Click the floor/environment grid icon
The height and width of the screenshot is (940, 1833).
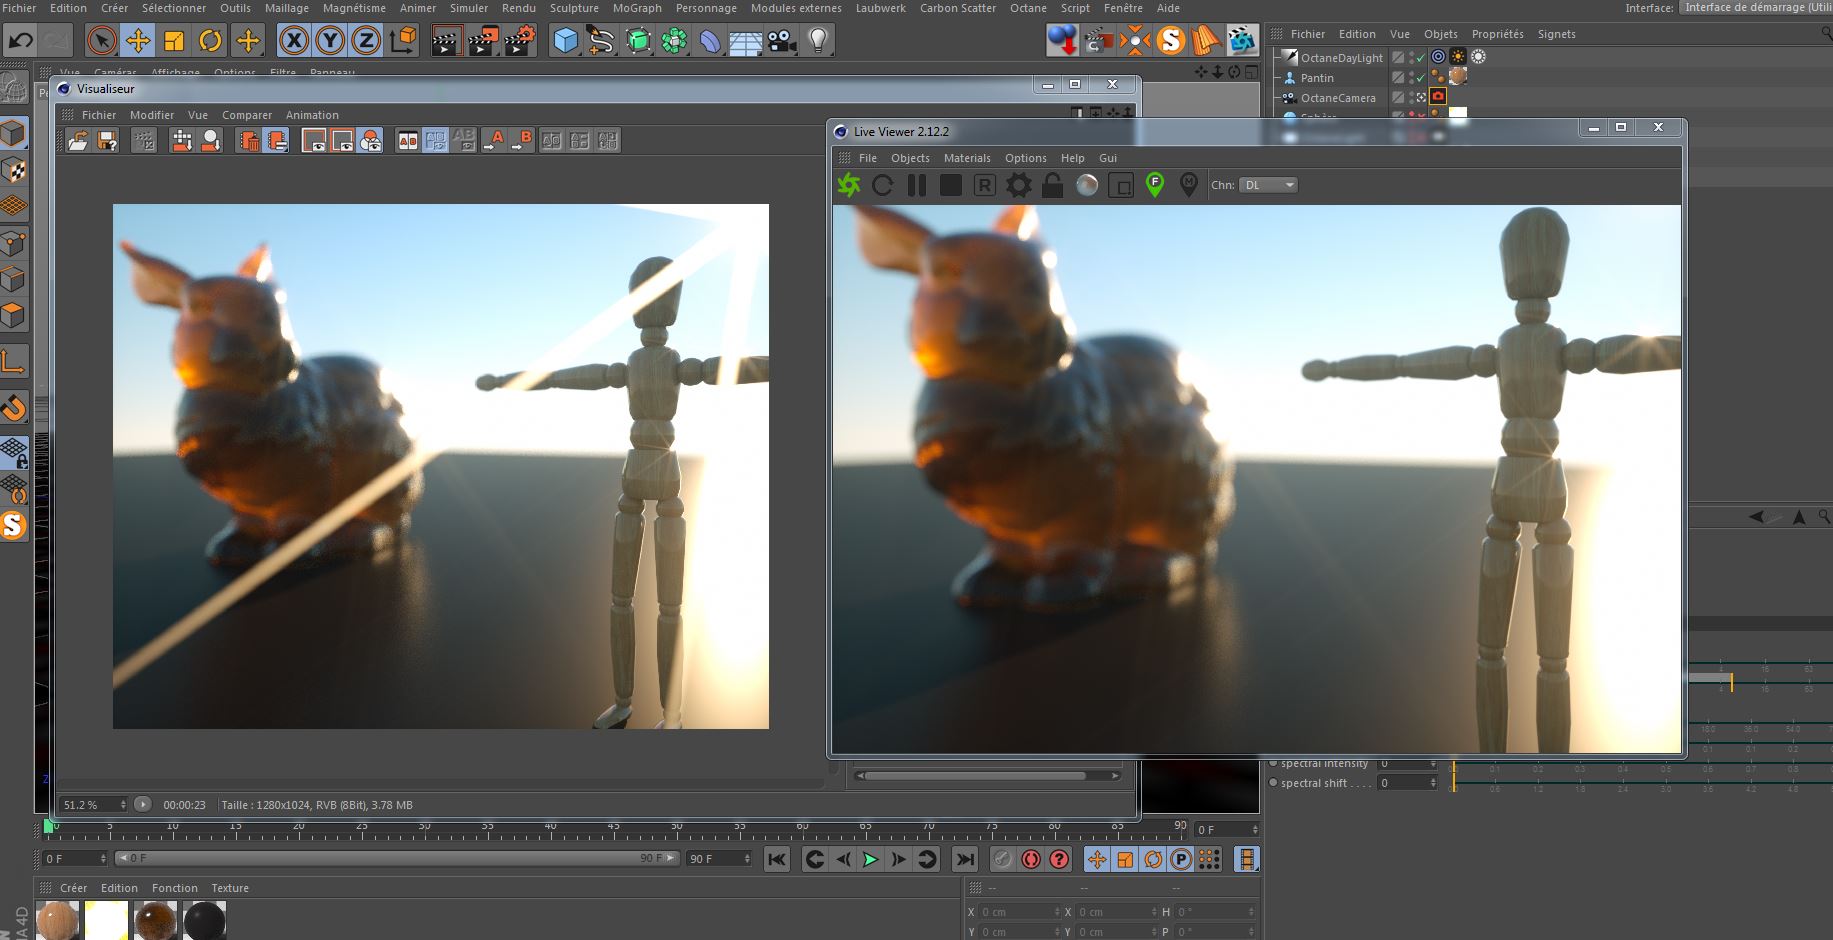[746, 41]
